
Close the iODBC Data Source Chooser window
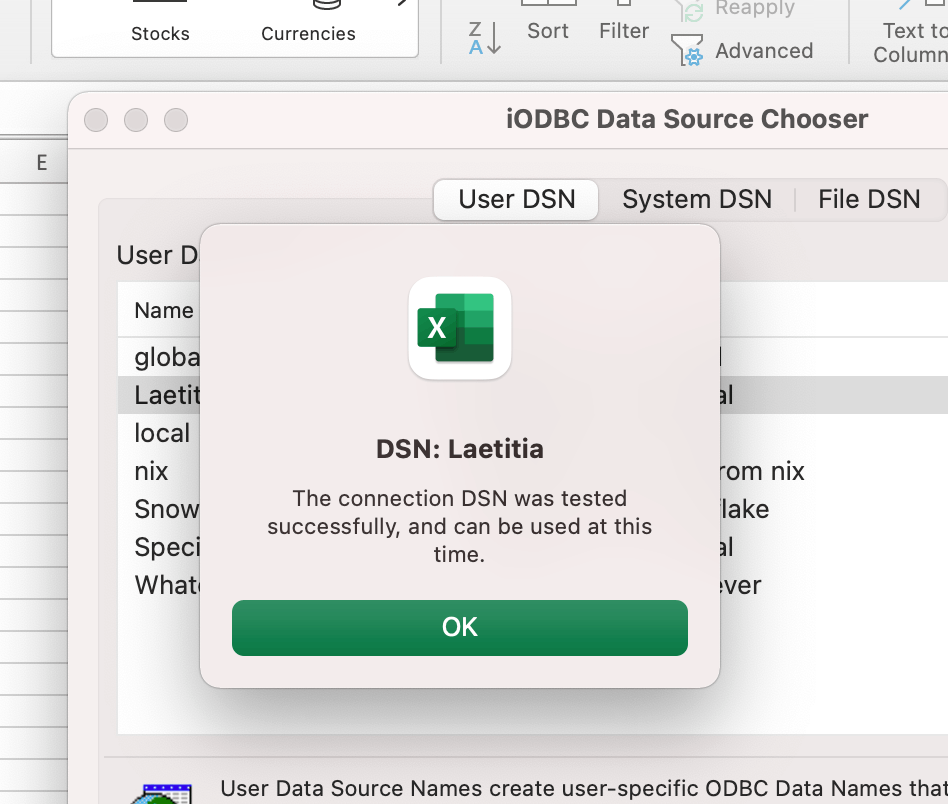click(96, 120)
